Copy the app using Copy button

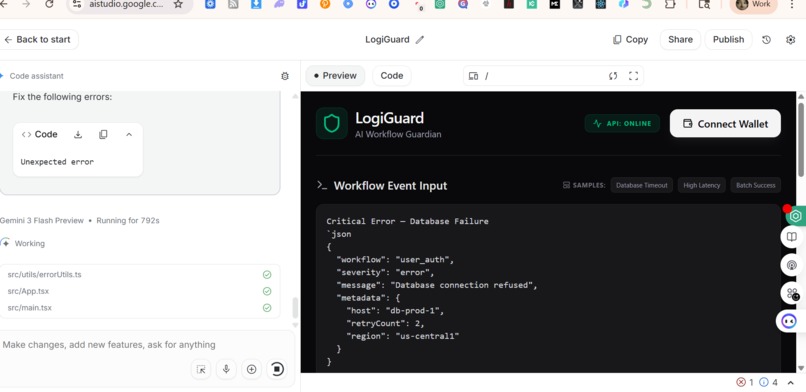(630, 40)
